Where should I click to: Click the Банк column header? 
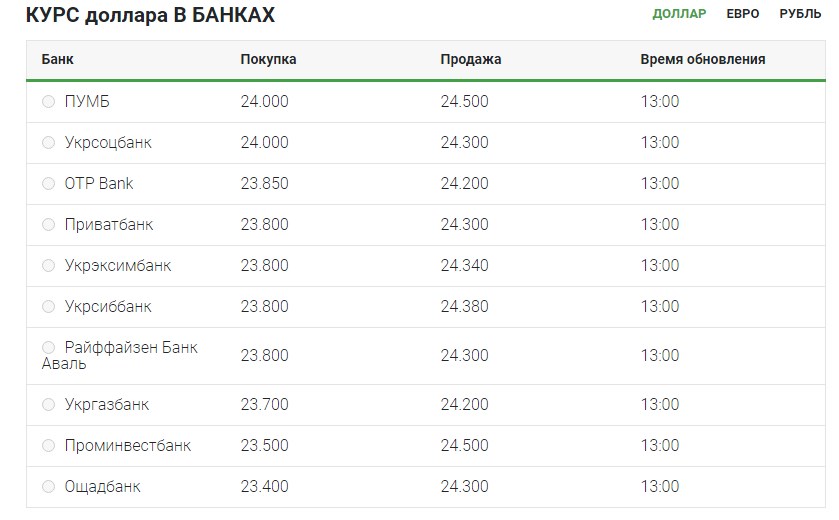(x=57, y=59)
